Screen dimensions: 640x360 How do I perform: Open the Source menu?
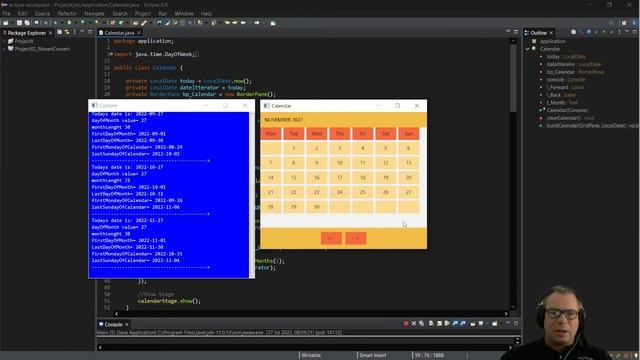coord(42,13)
